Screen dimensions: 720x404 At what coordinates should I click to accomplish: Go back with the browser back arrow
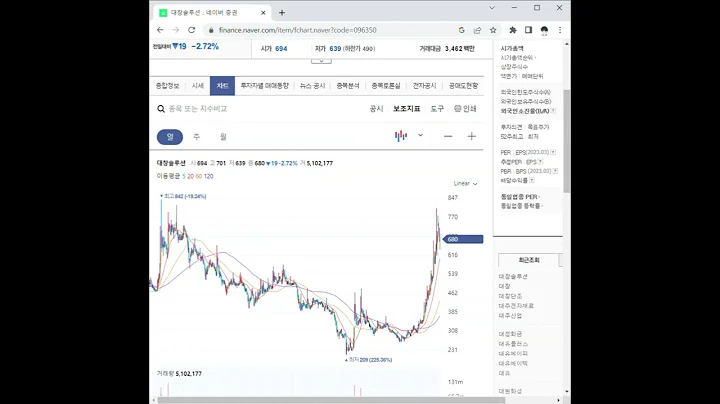[x=160, y=30]
